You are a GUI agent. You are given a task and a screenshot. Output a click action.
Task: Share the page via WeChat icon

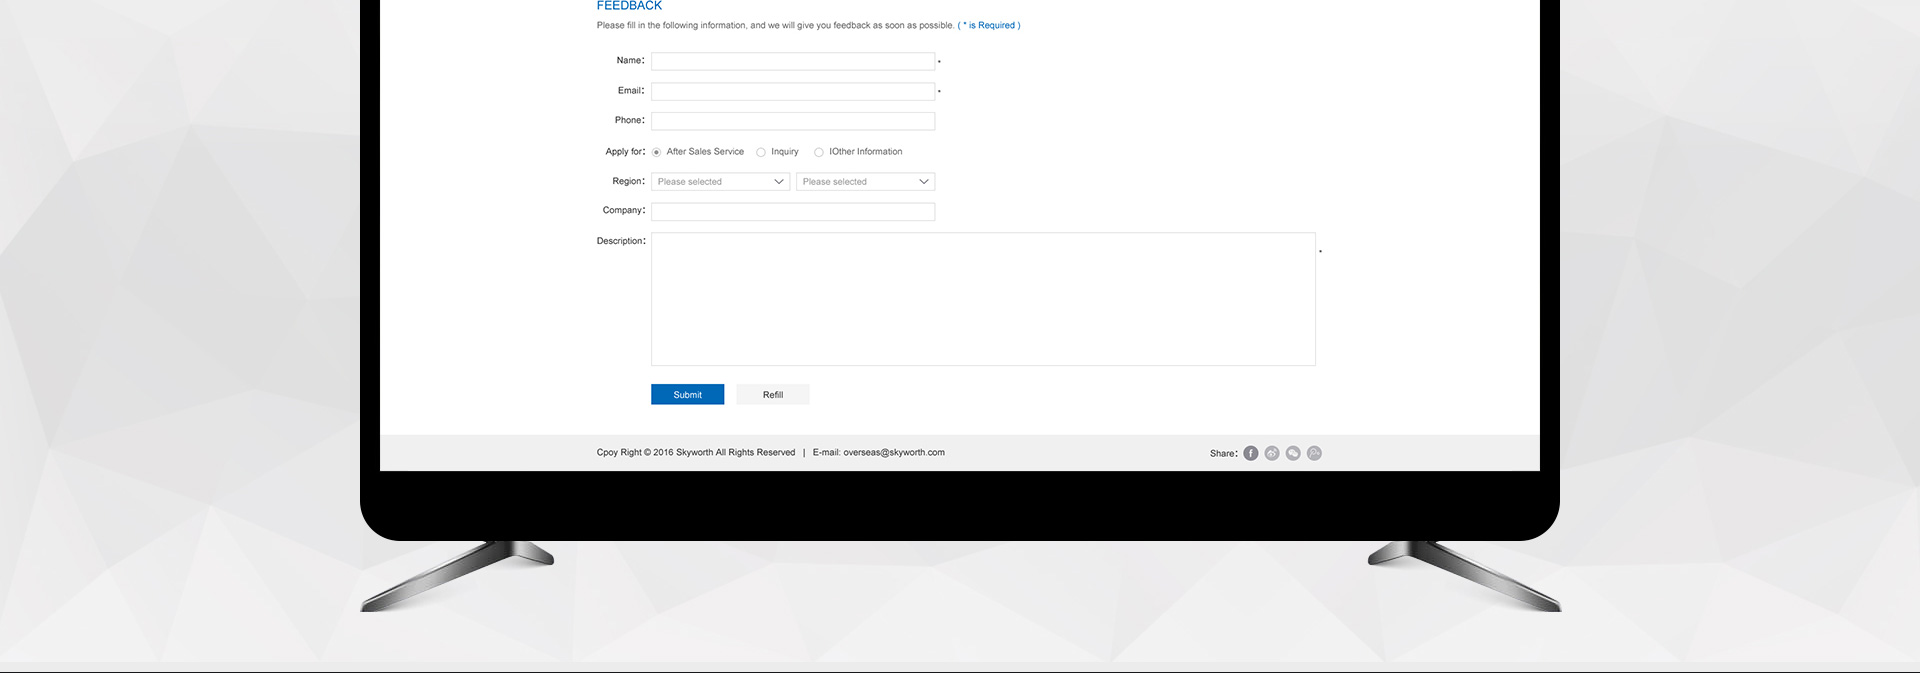point(1293,453)
